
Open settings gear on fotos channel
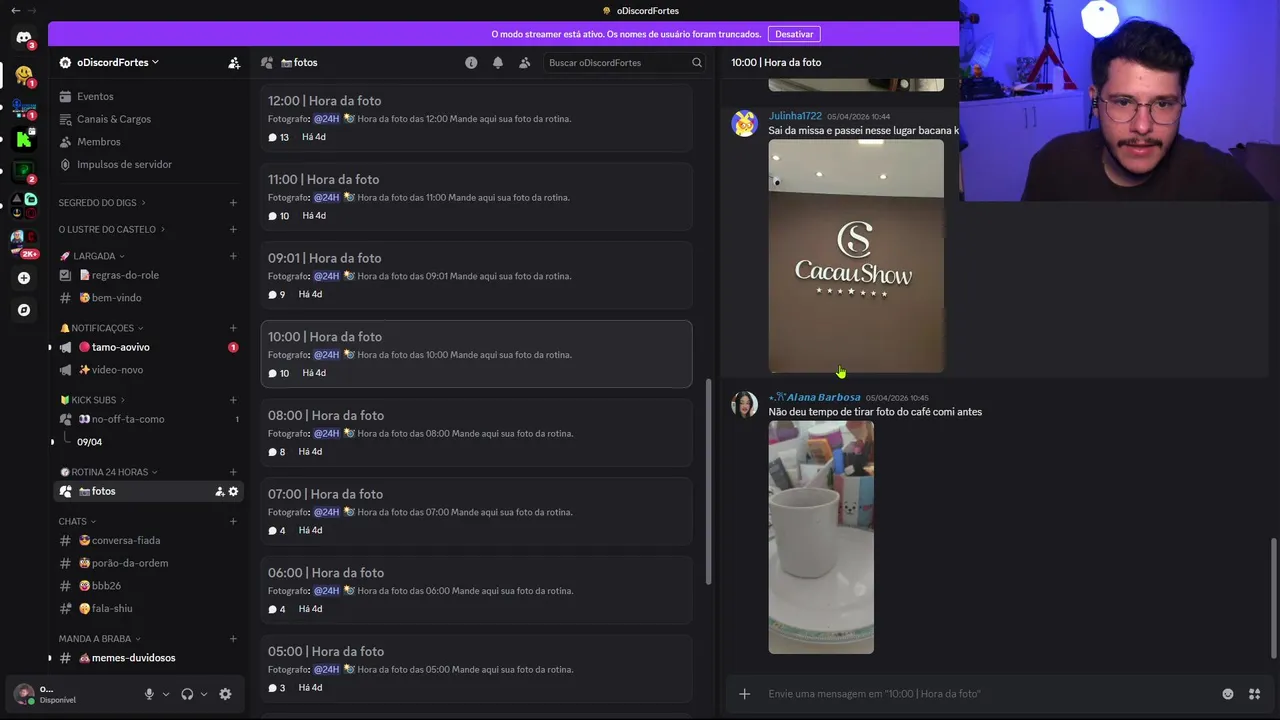(233, 491)
